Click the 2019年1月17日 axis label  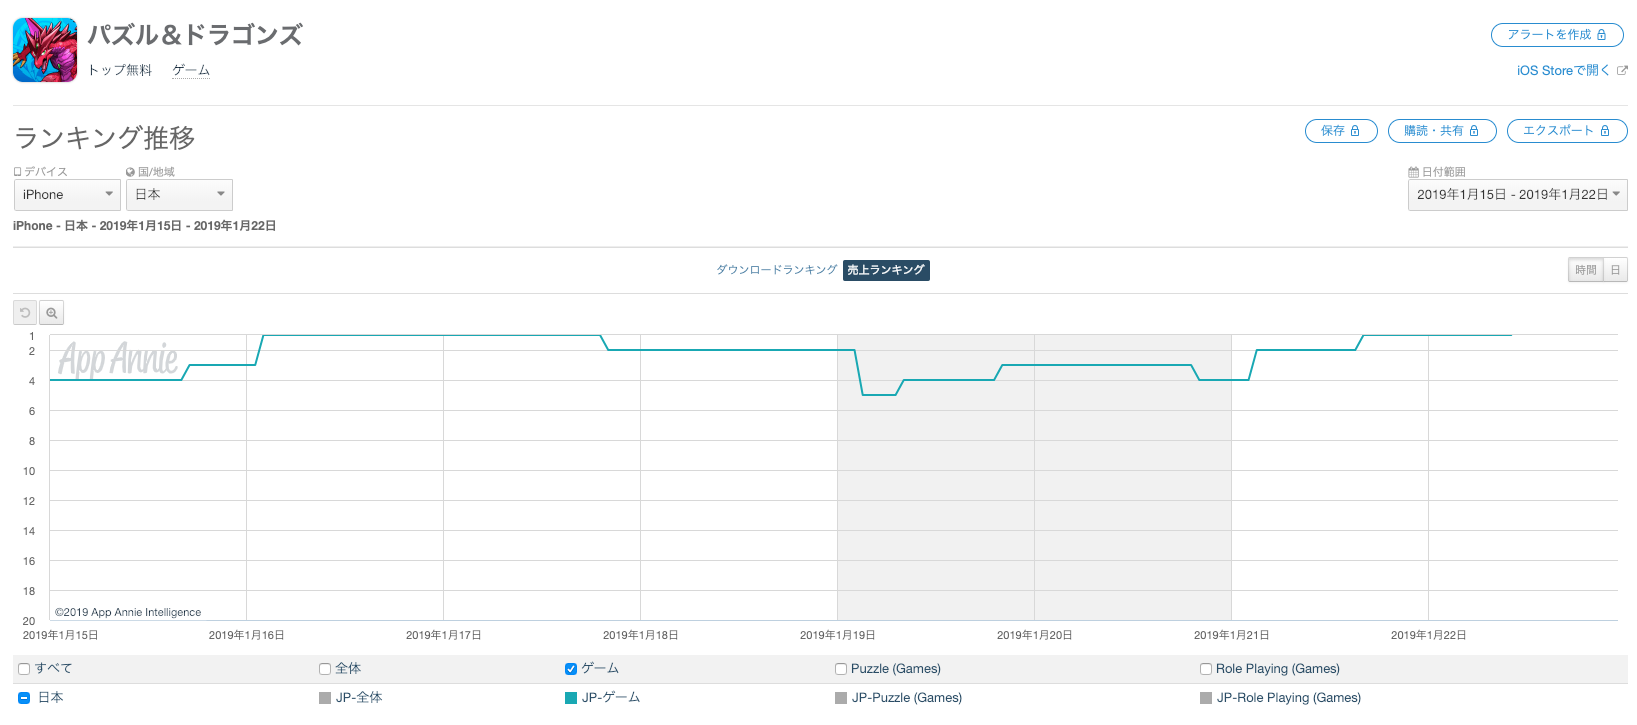coord(443,635)
